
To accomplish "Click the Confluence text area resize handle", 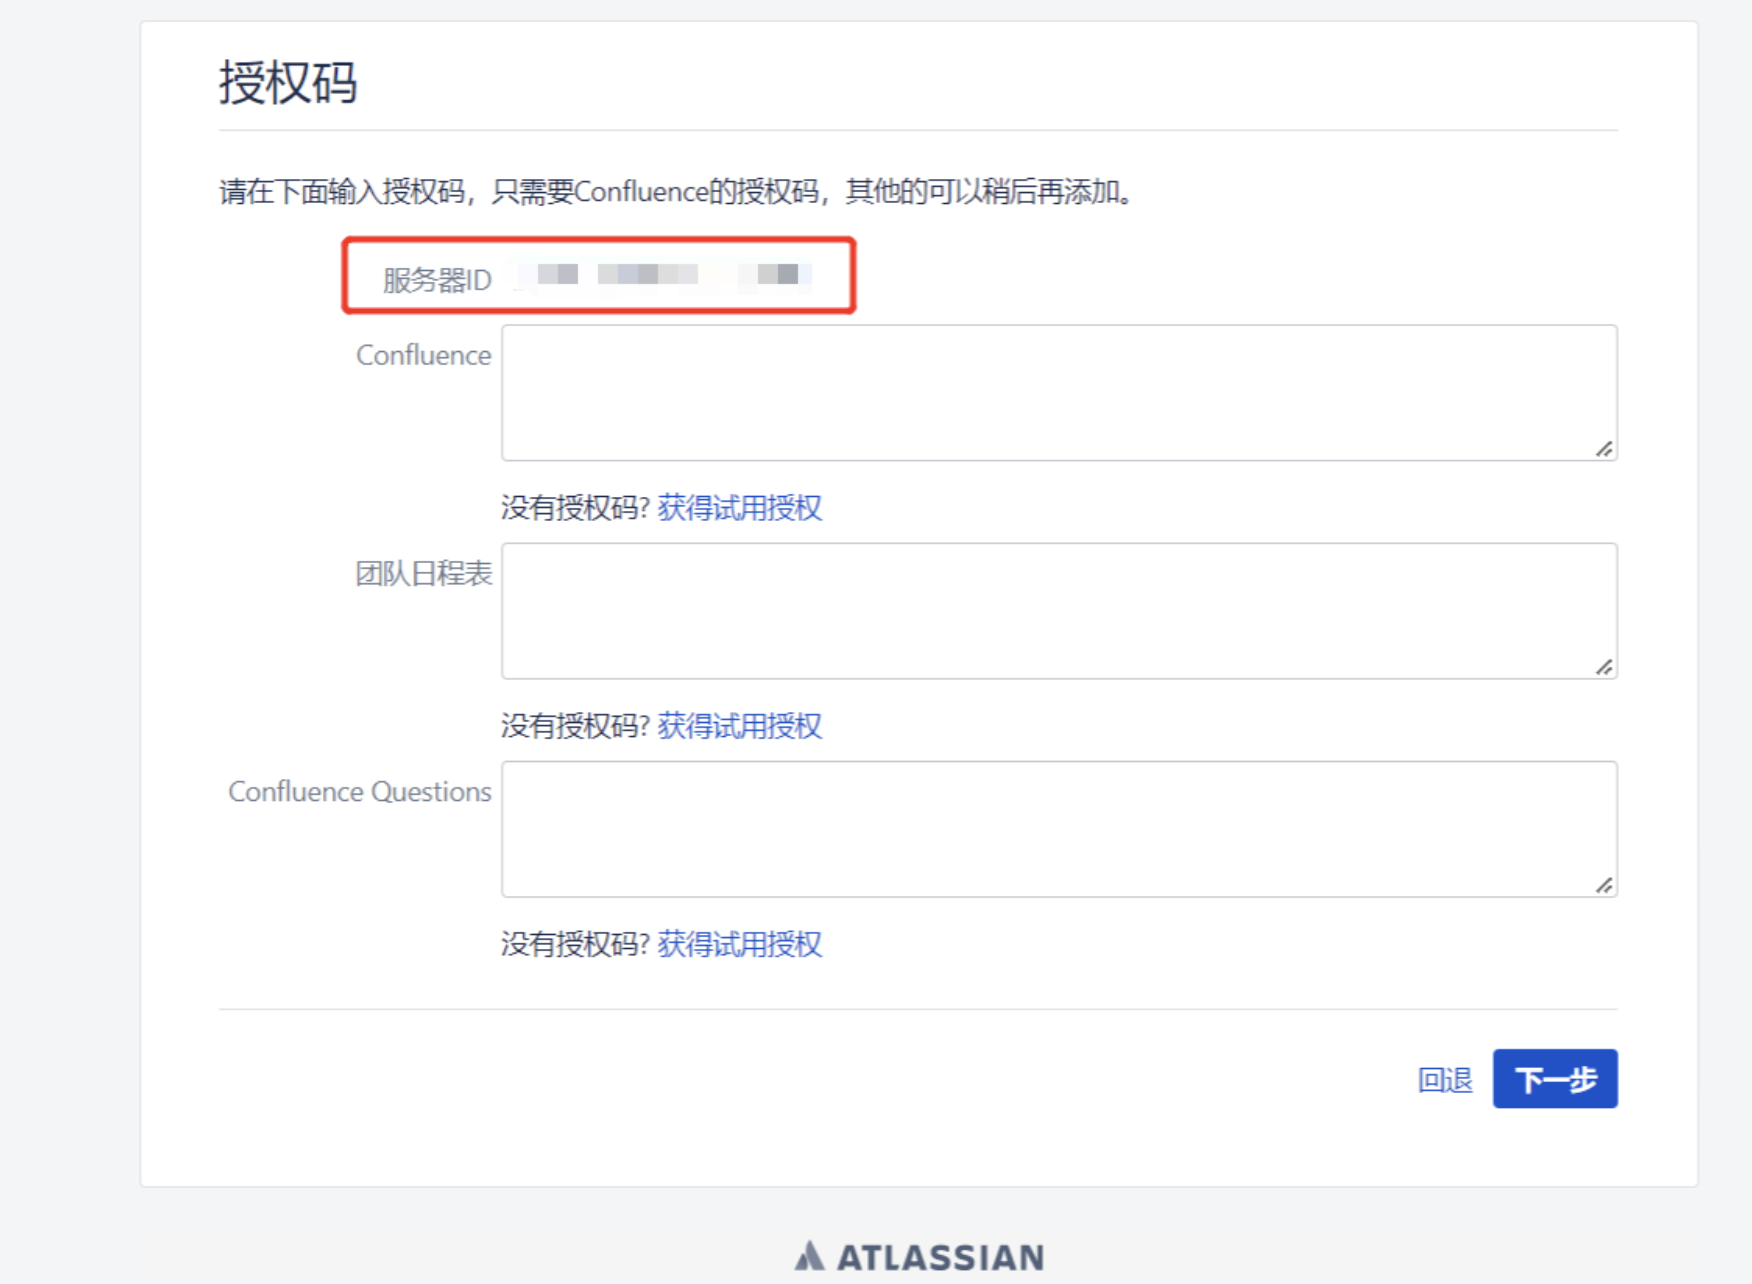I will 1604,449.
